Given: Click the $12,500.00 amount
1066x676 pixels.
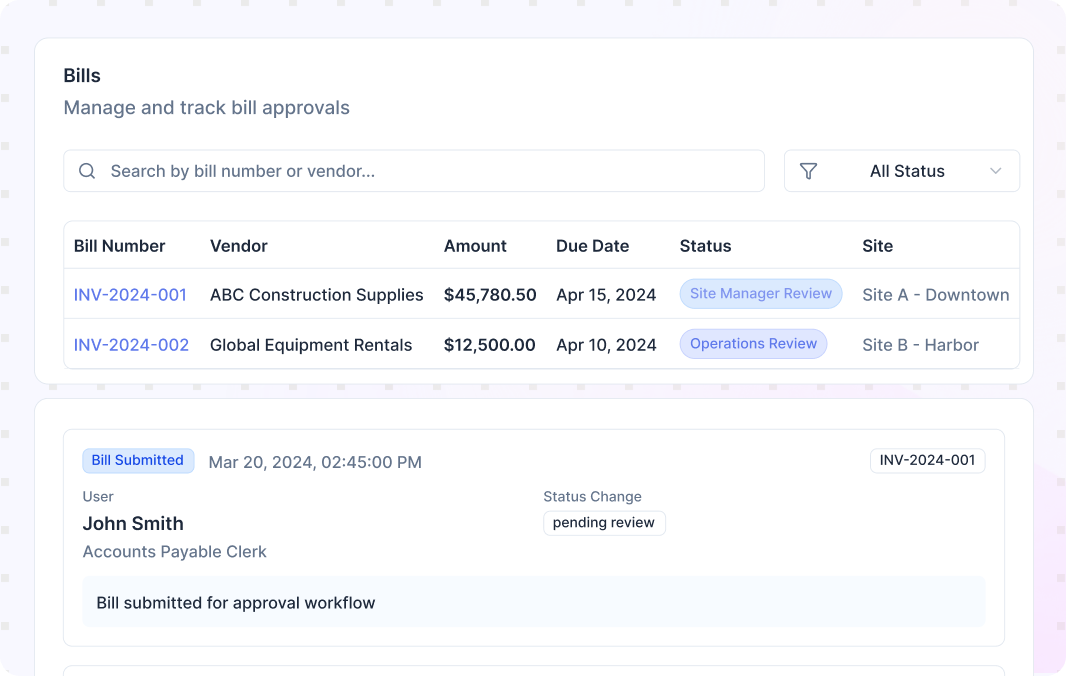Looking at the screenshot, I should (489, 345).
